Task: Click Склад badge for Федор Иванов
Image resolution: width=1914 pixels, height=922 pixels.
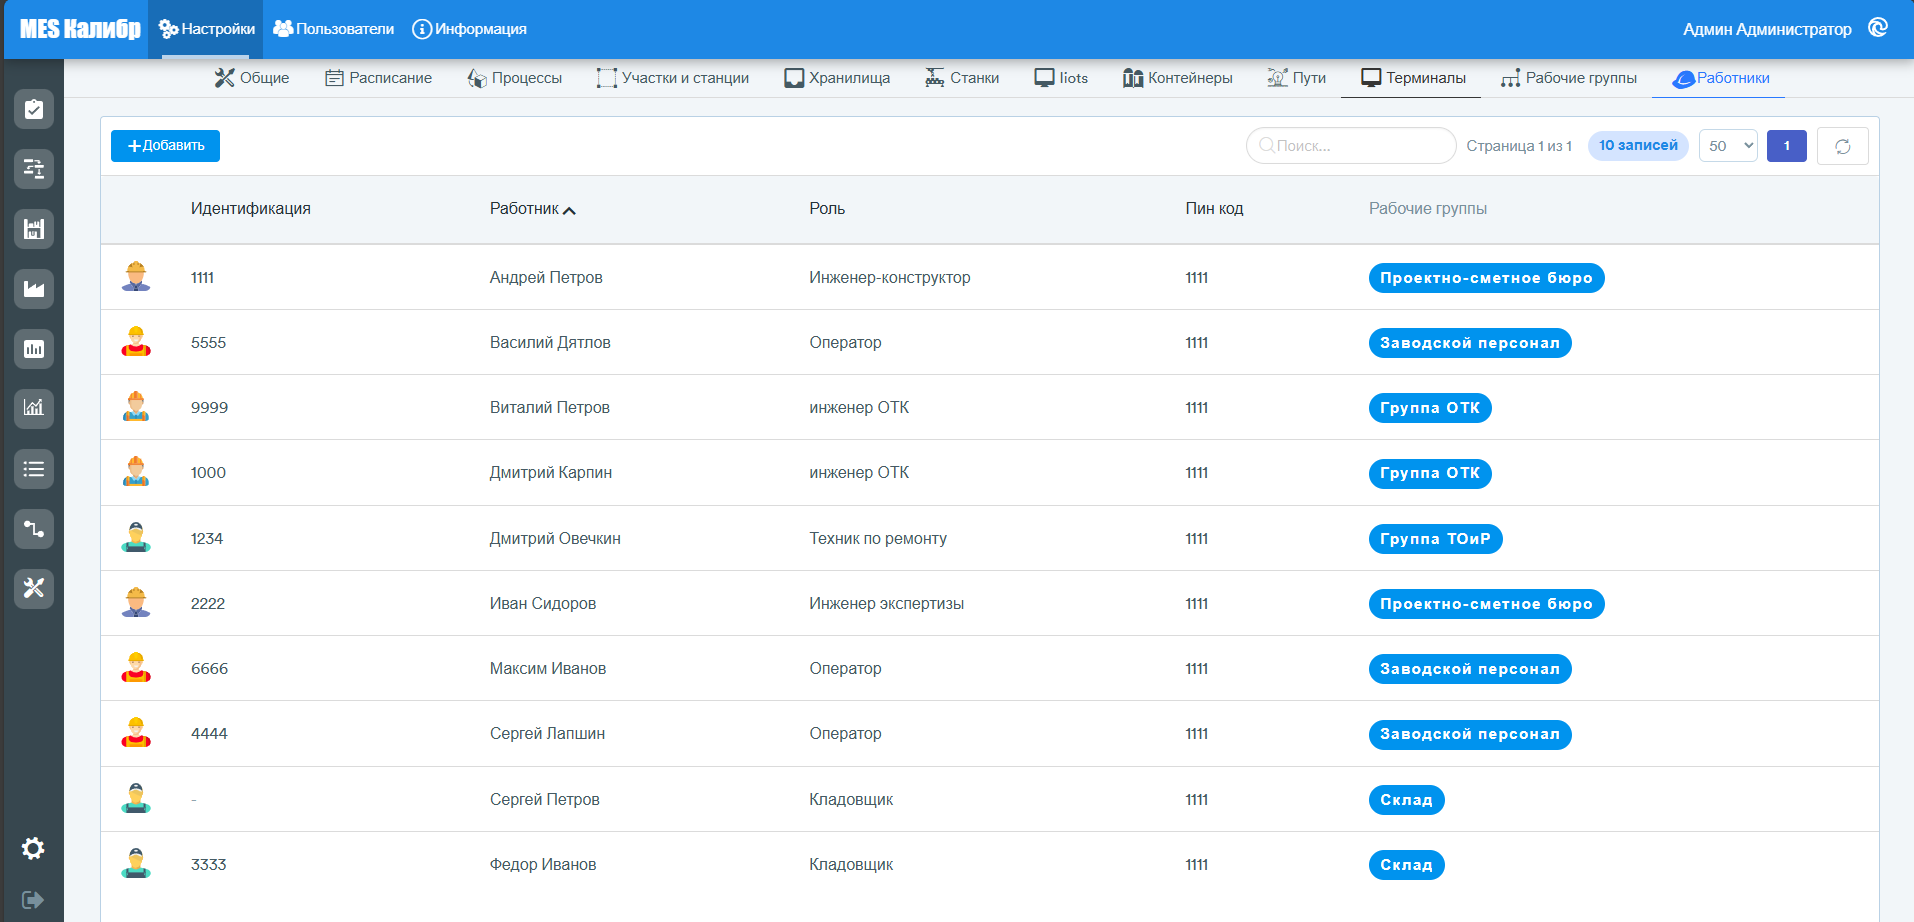Action: [1406, 865]
